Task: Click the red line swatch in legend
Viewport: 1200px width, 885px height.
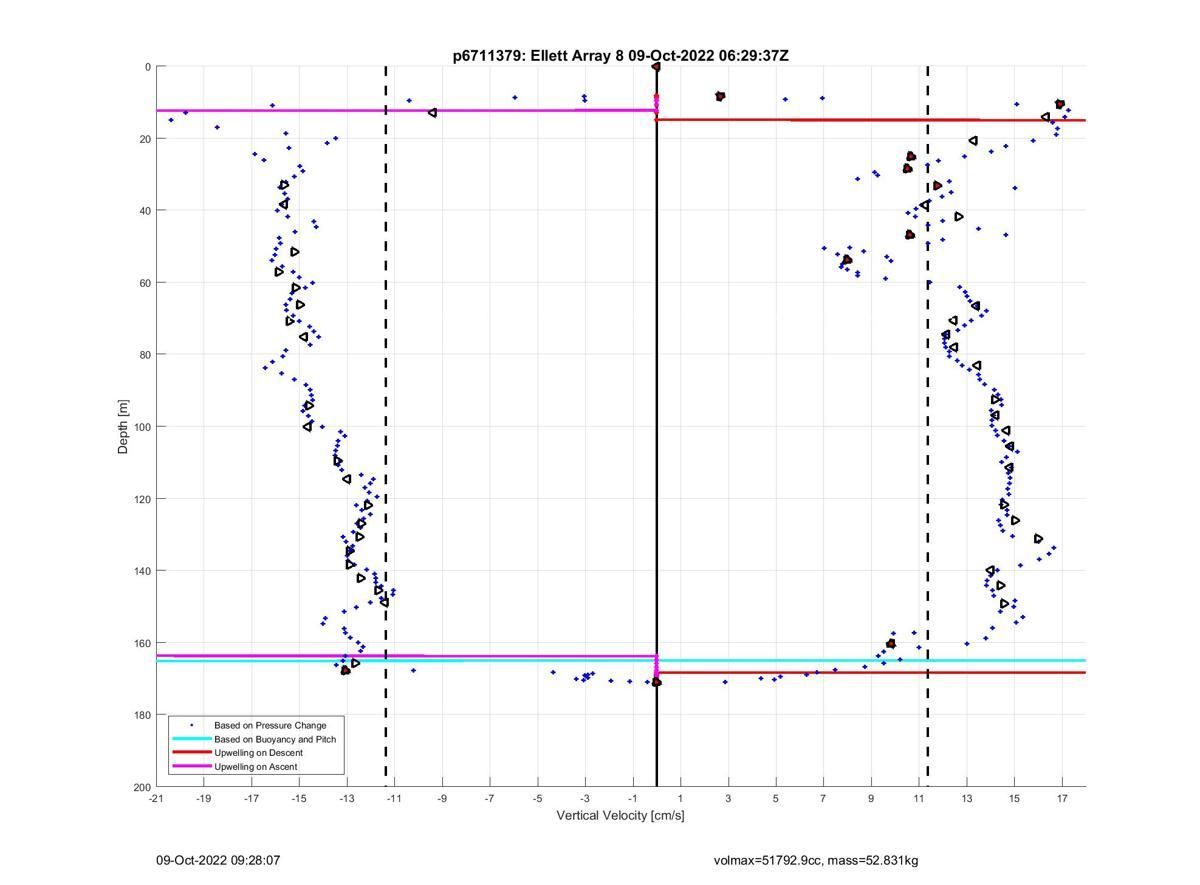Action: (x=192, y=753)
